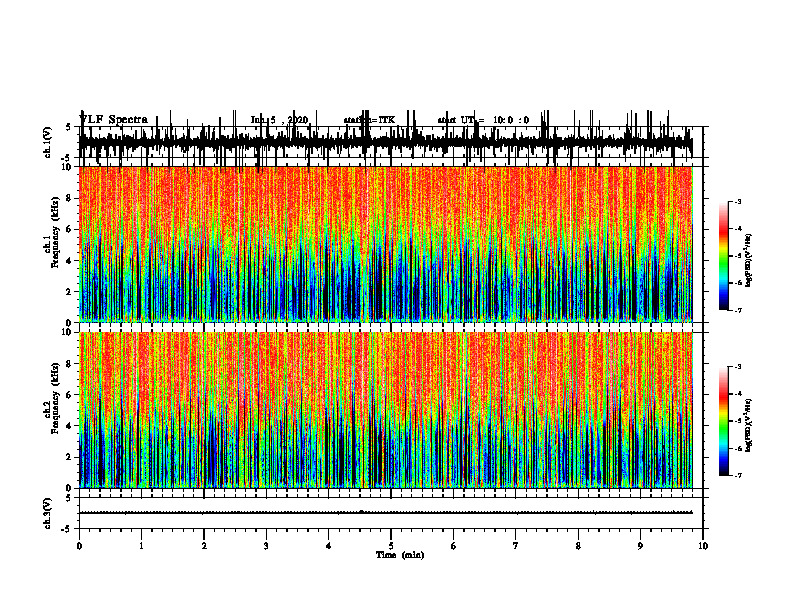792x612 pixels.
Task: Click time axis tick label '3'
Action: [x=266, y=546]
